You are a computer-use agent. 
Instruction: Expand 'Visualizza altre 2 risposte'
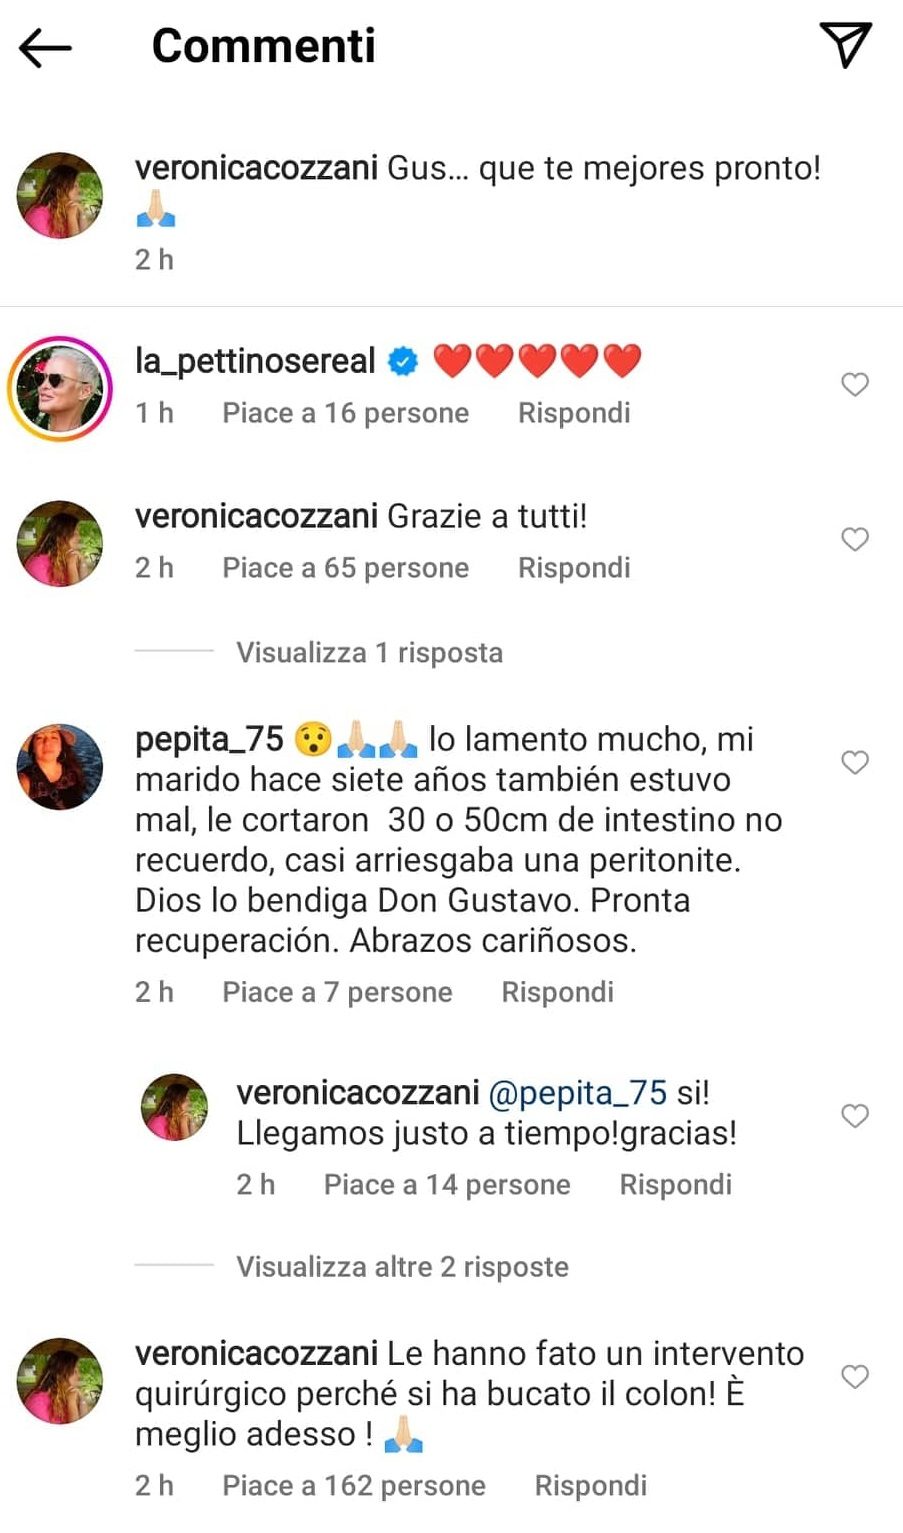point(402,1266)
